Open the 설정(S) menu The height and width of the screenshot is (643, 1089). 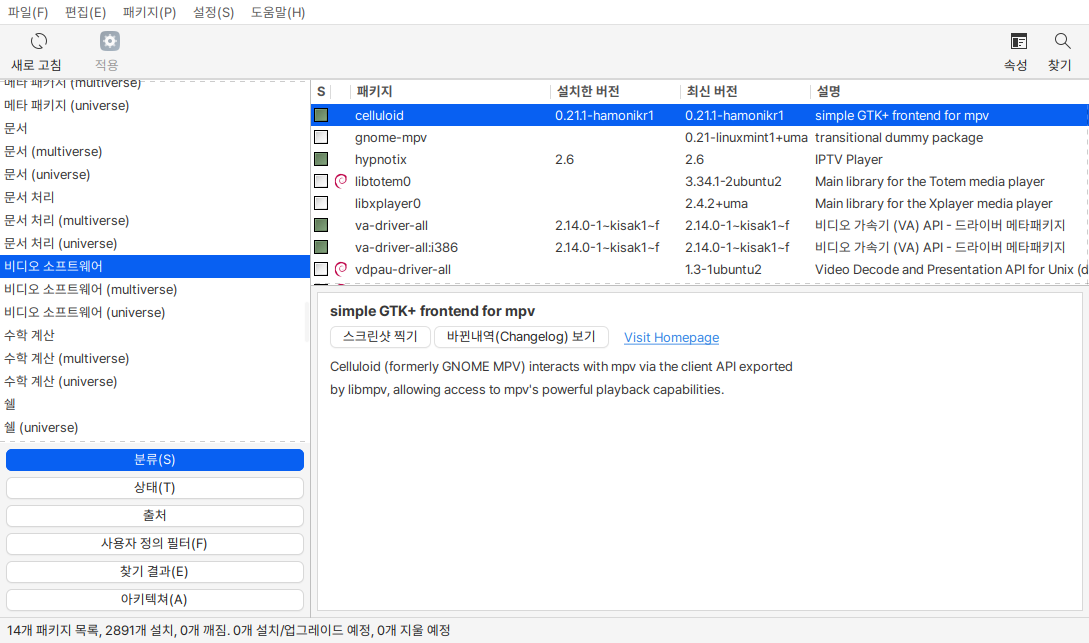[x=213, y=12]
